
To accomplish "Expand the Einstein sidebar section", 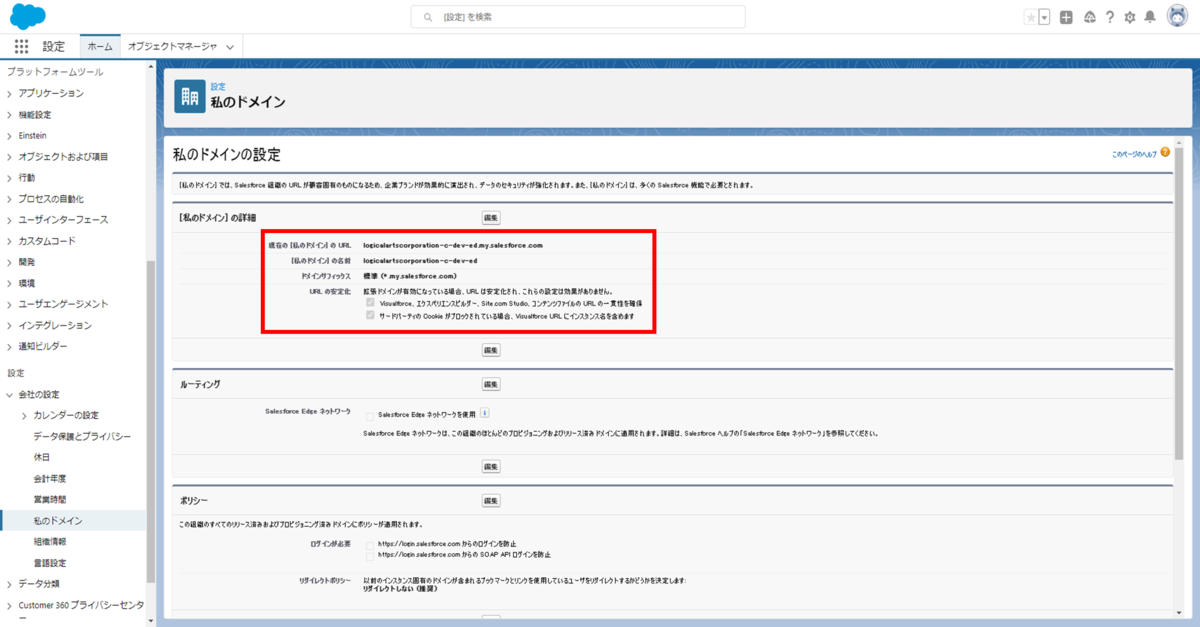I will (9, 135).
